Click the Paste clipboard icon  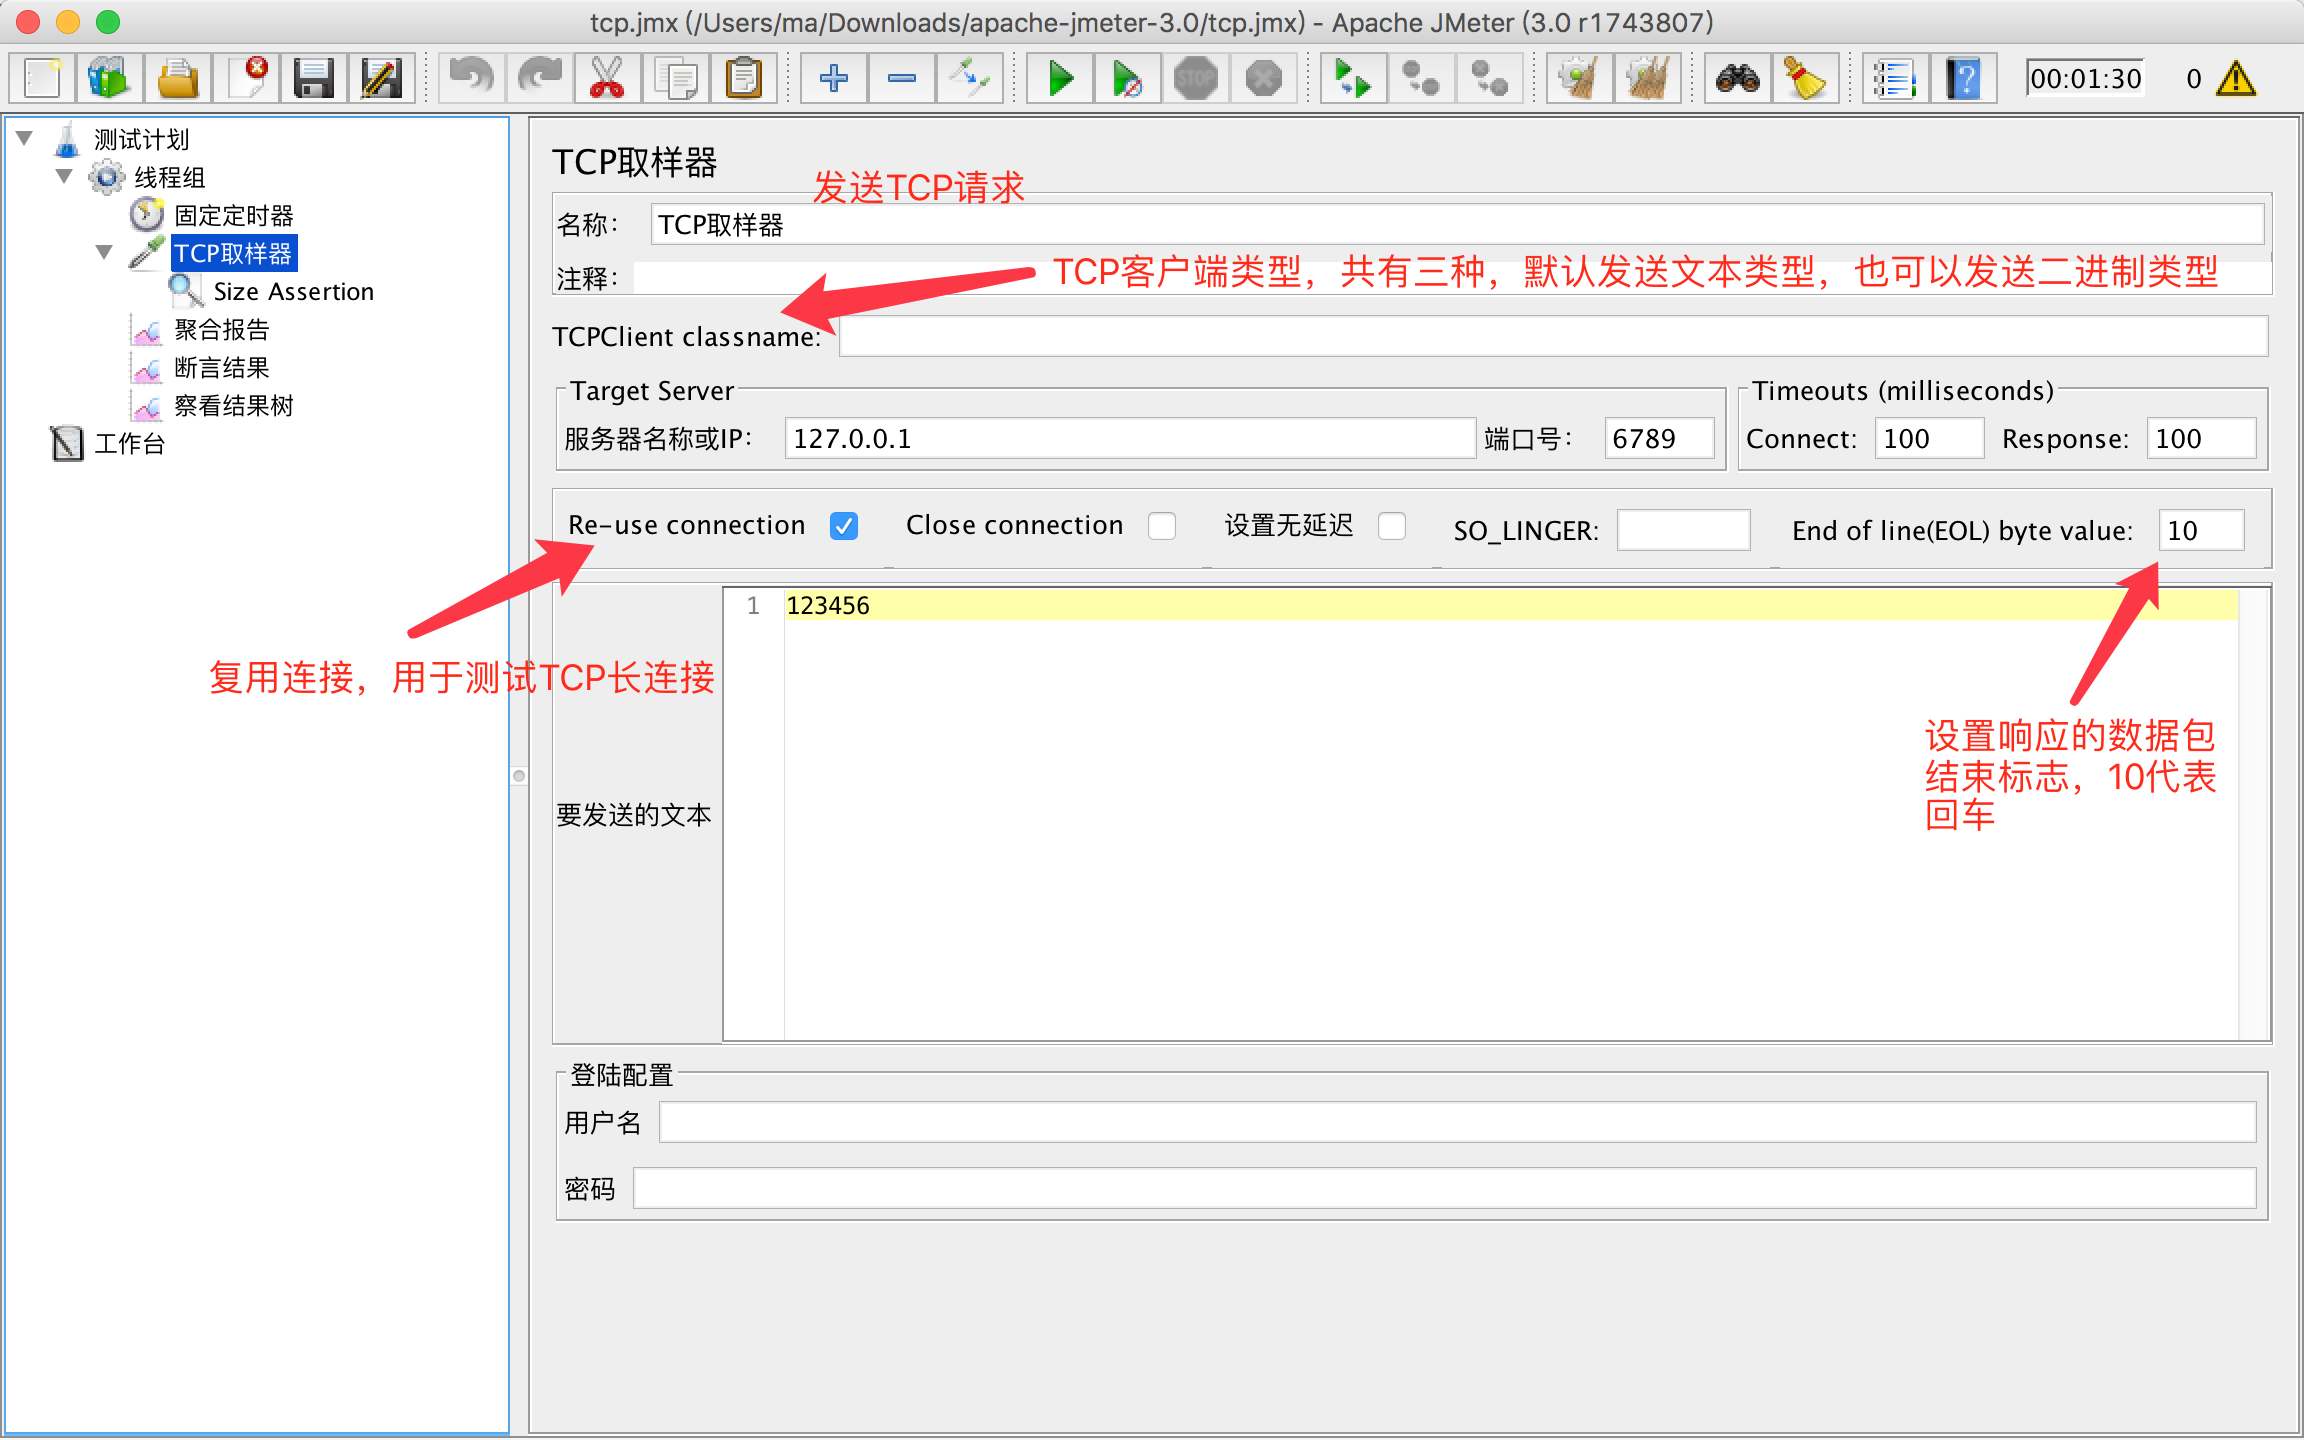[743, 78]
